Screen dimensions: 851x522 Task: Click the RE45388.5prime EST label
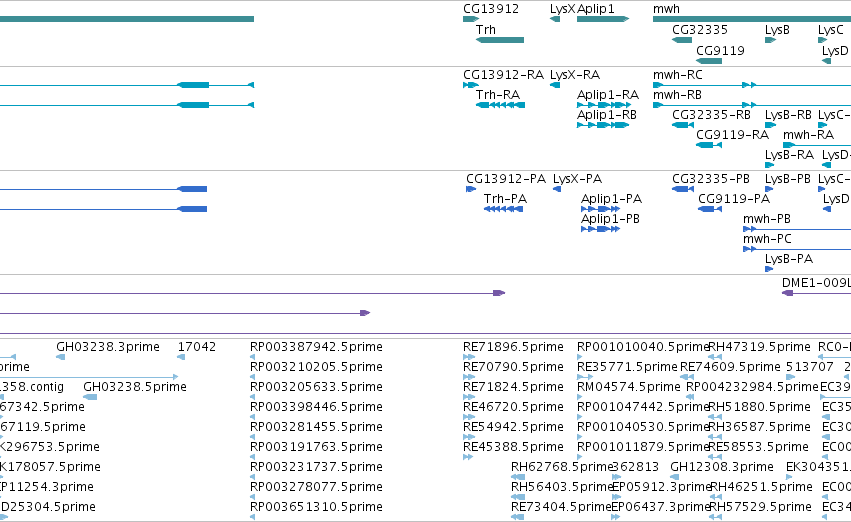point(513,447)
